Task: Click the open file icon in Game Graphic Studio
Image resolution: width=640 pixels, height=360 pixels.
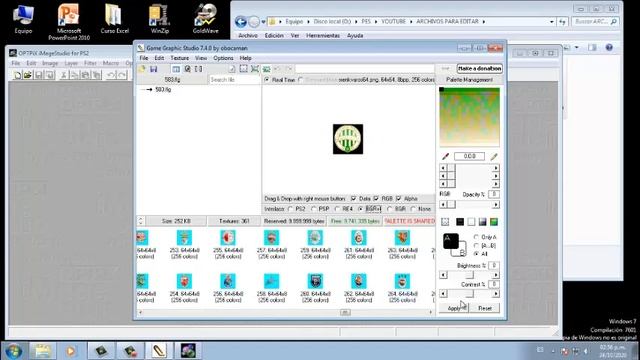Action: pos(142,69)
